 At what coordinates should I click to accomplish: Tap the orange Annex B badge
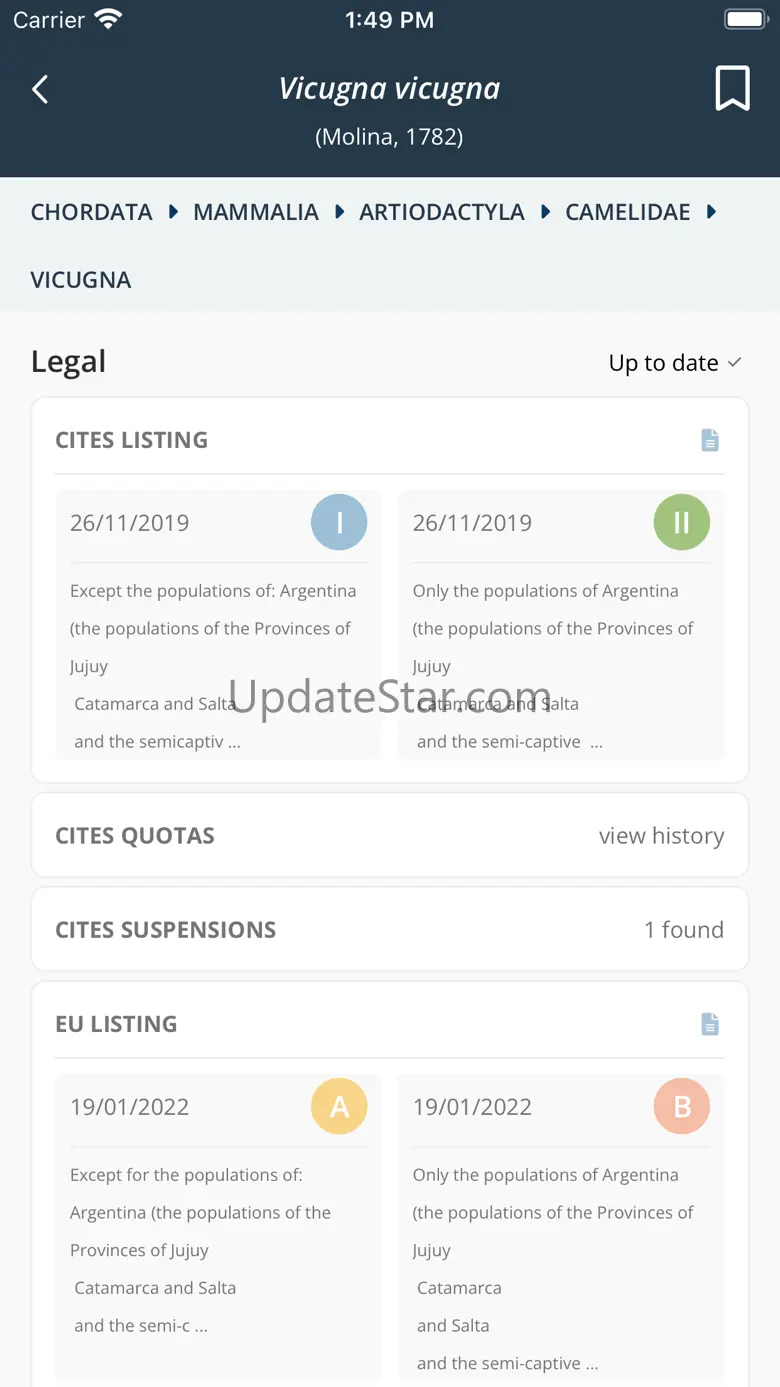(x=682, y=1106)
